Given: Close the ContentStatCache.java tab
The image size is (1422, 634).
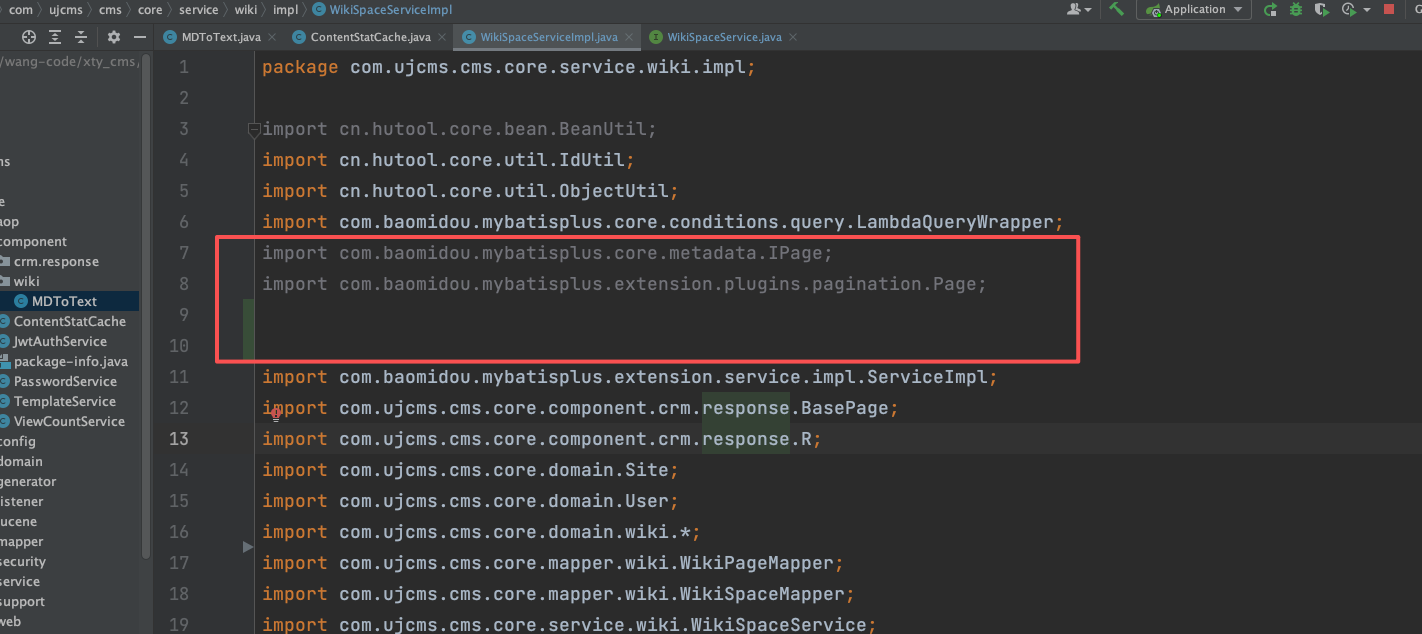Looking at the screenshot, I should [x=441, y=37].
